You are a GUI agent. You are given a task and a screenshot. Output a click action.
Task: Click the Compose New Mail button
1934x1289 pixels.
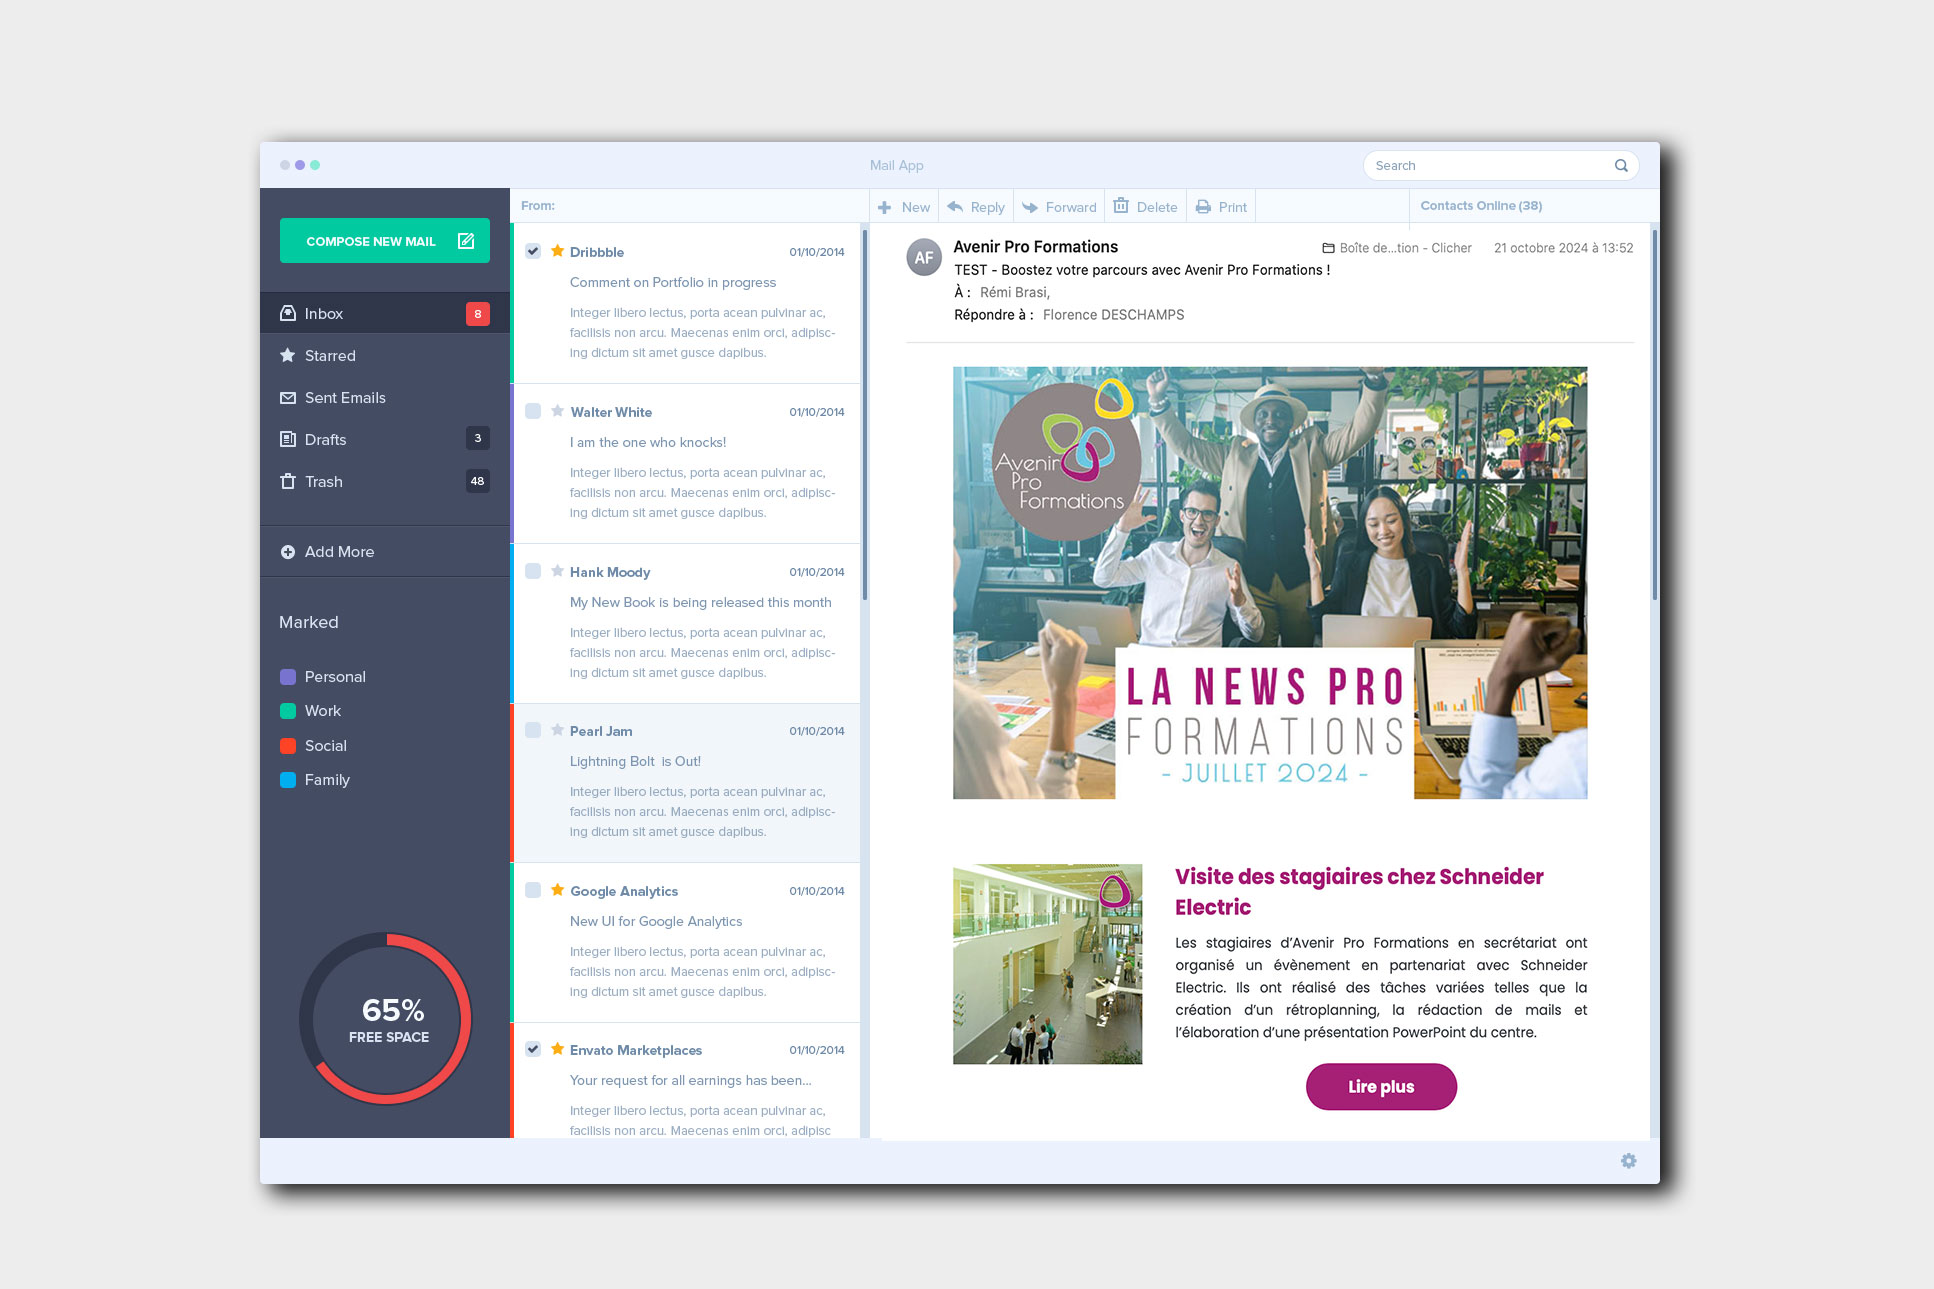click(x=380, y=240)
